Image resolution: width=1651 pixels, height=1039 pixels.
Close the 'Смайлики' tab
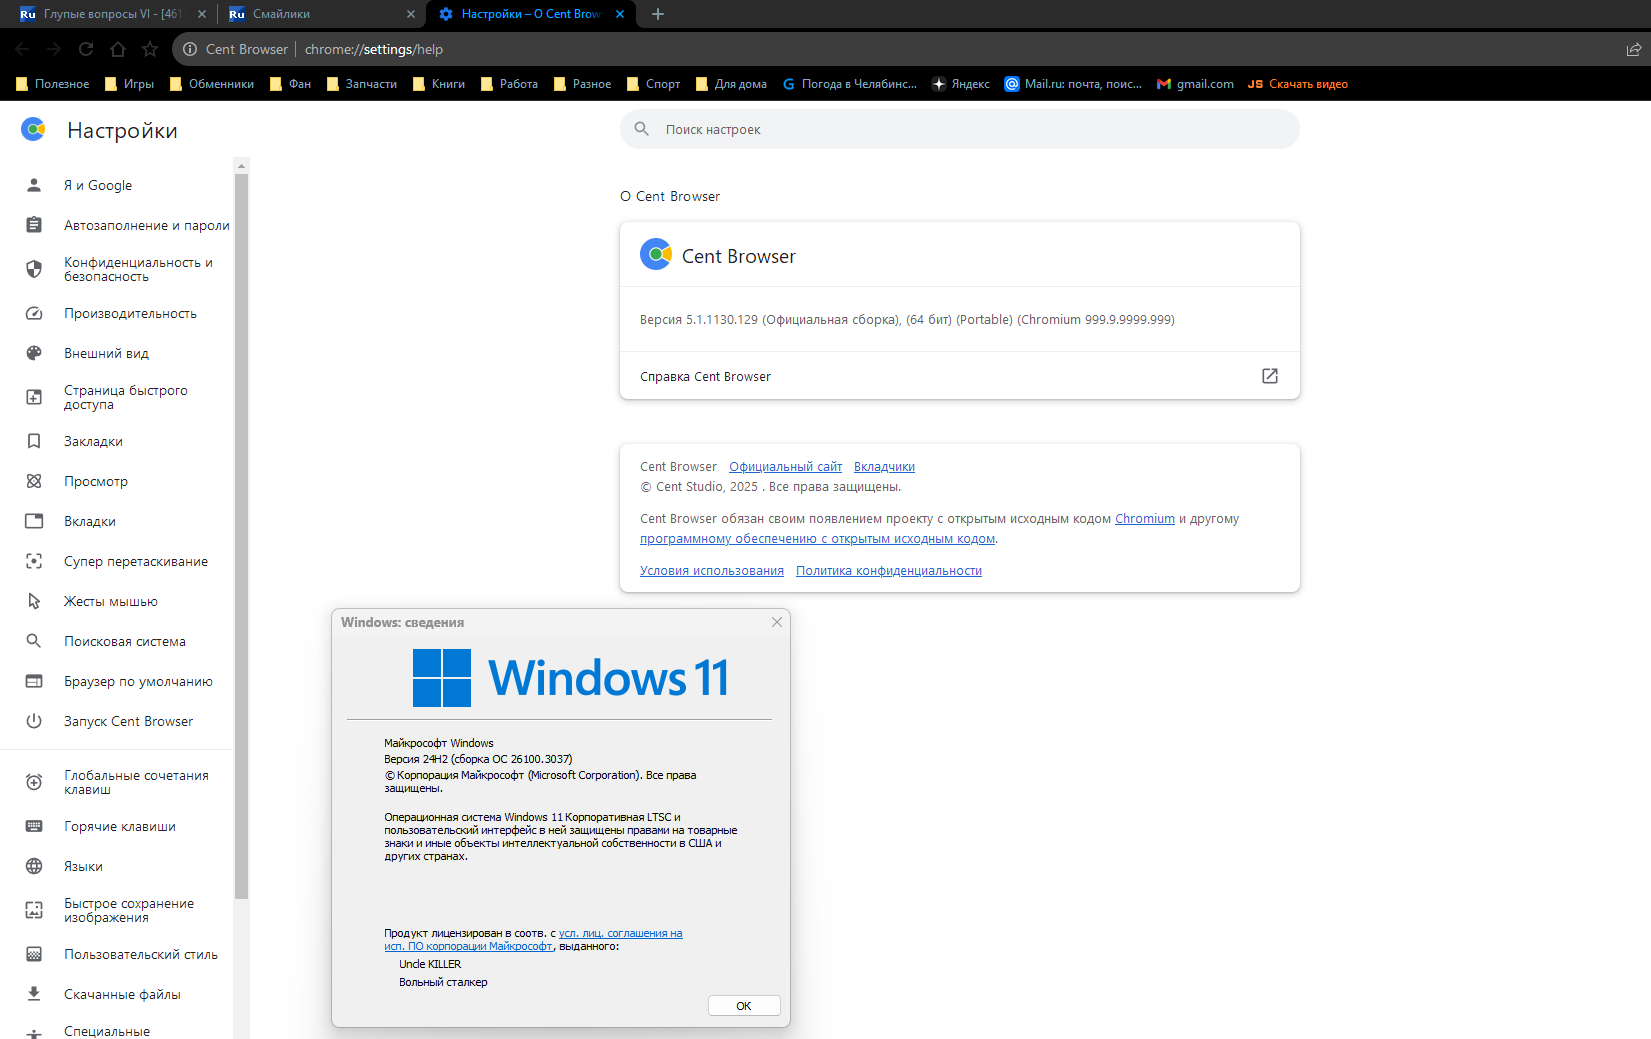[x=410, y=14]
